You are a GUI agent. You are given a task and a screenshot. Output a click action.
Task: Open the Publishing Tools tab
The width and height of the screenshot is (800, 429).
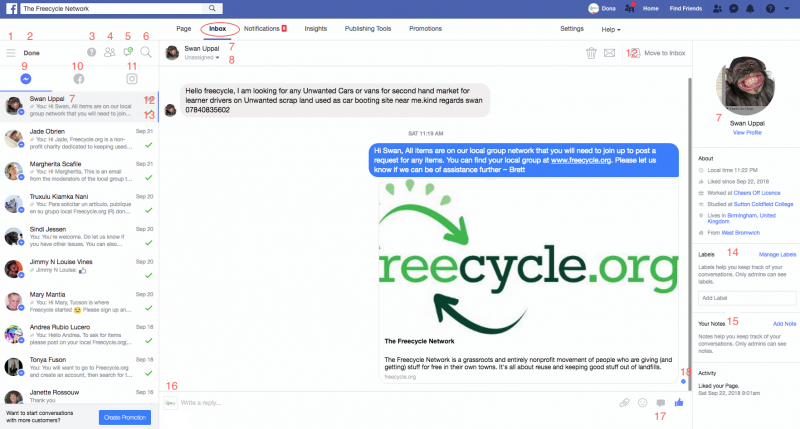coord(371,29)
